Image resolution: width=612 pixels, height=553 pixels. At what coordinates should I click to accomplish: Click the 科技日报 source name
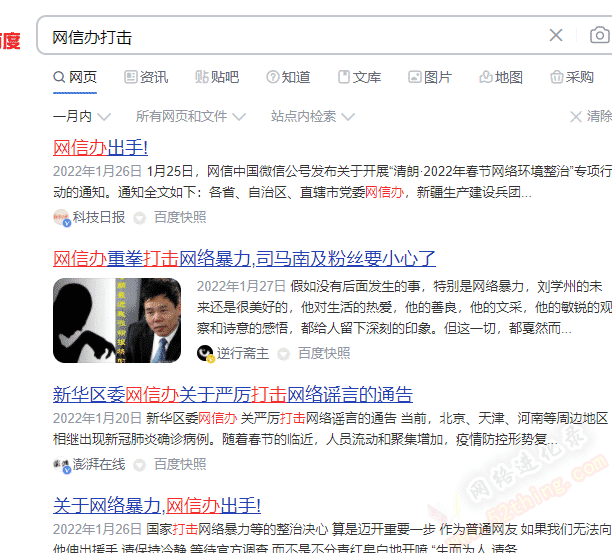99,217
